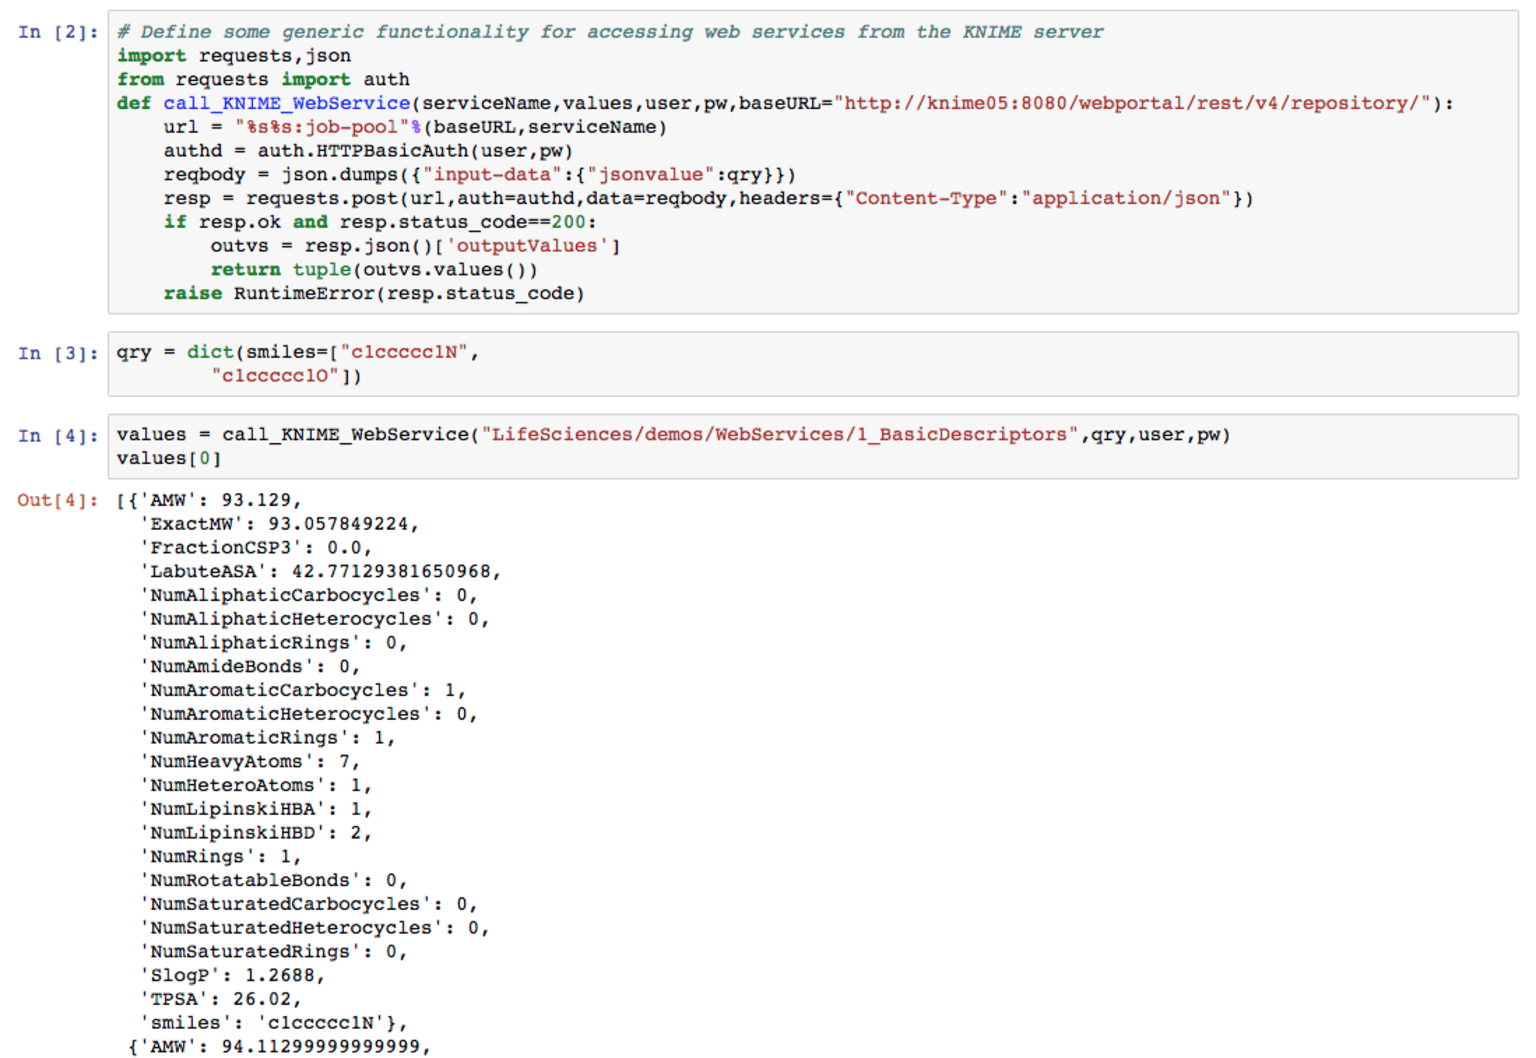
Task: Click the "c1ccccc1O" smiles string
Action: (275, 376)
